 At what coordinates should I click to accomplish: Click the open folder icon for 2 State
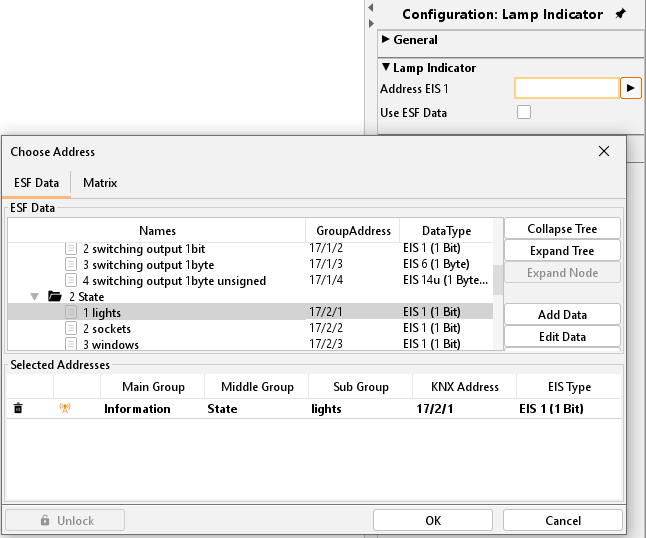coord(54,297)
